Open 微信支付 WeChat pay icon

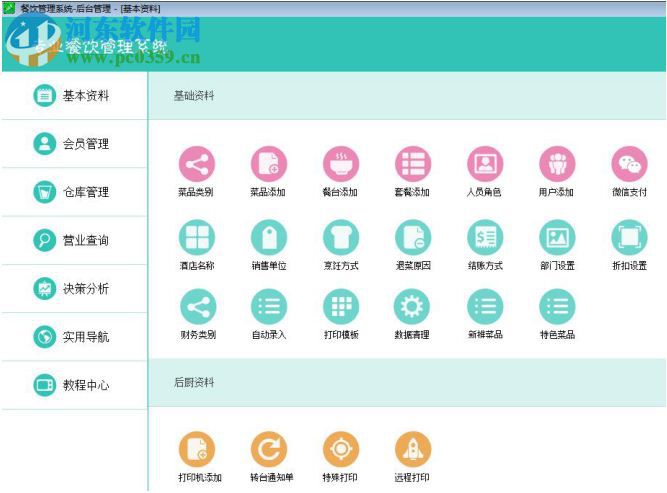point(629,164)
